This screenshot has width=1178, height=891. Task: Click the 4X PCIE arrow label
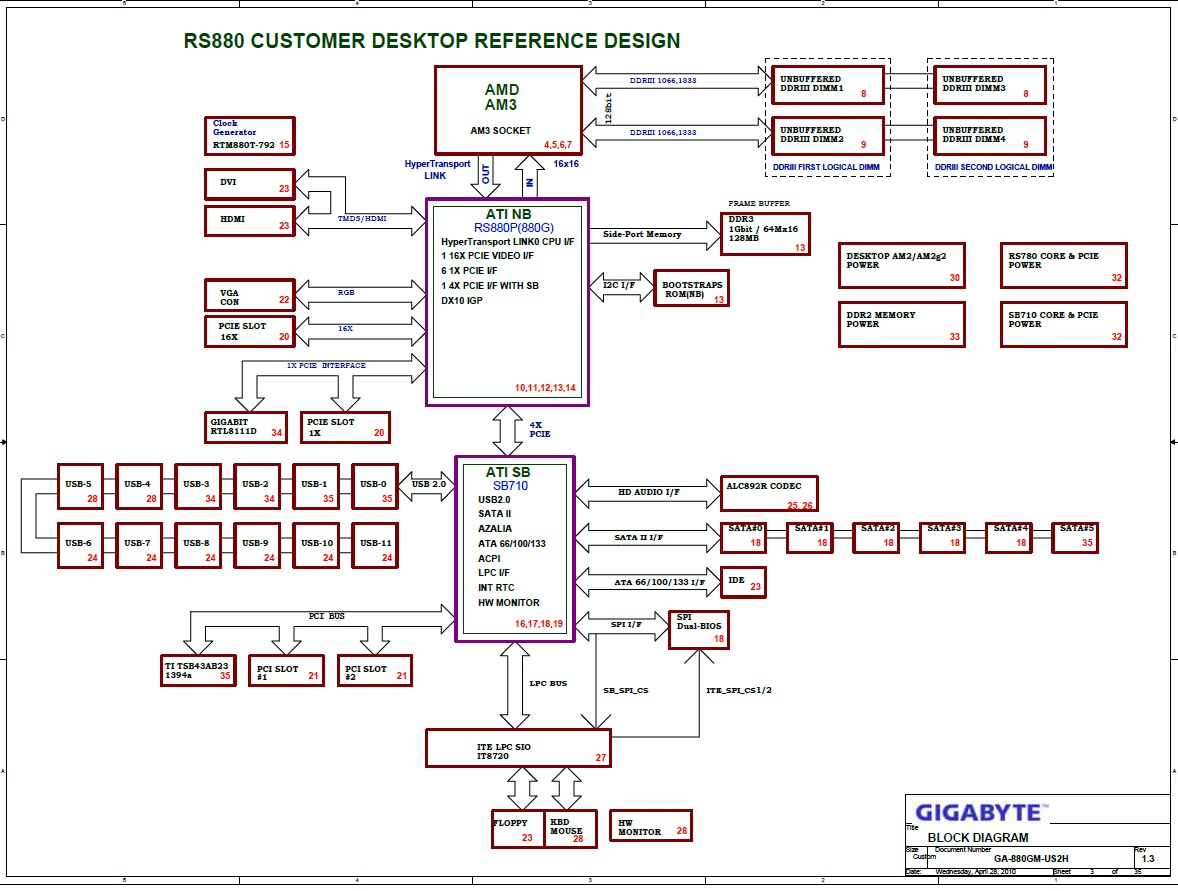[x=539, y=429]
